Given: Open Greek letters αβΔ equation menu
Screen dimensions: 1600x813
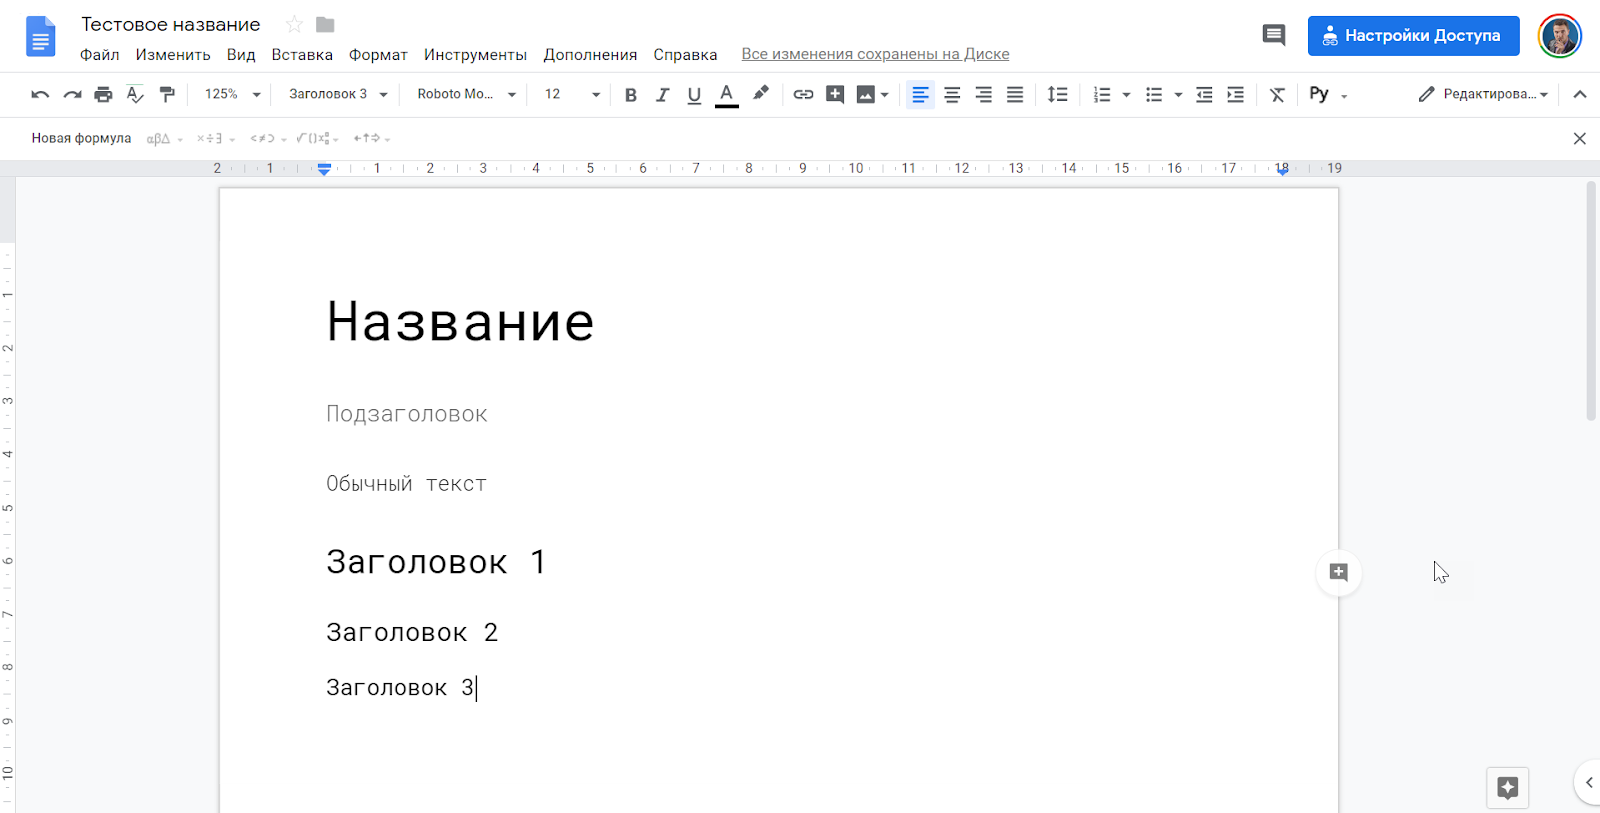Looking at the screenshot, I should 165,139.
